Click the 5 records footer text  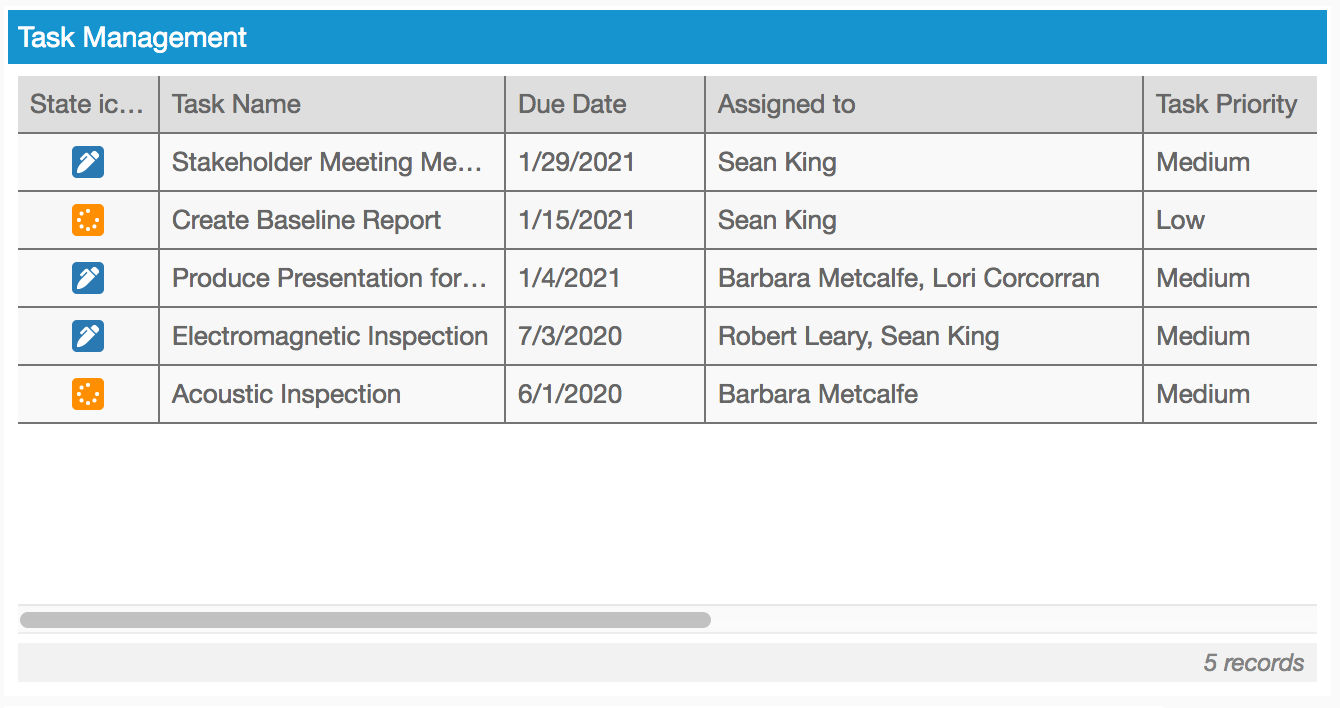[1253, 662]
